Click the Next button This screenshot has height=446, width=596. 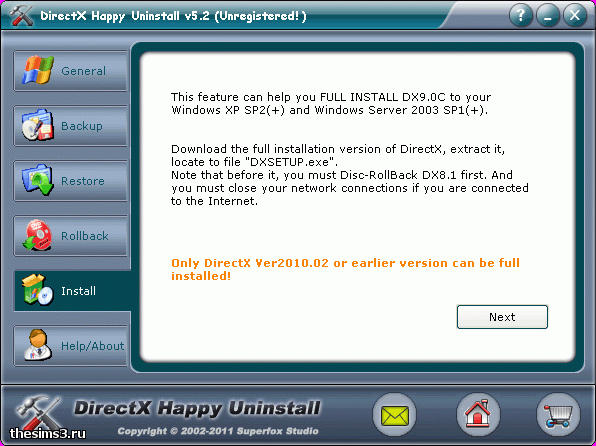point(502,317)
